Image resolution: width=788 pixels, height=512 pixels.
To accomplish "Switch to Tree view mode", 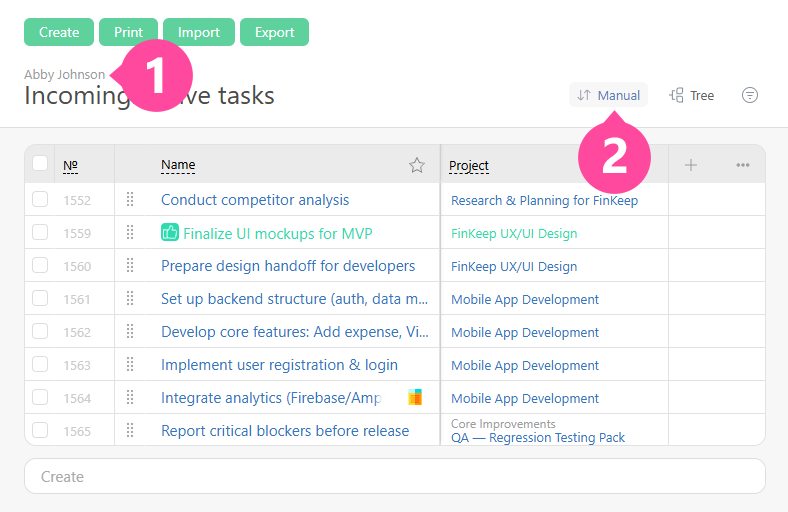I will point(692,95).
